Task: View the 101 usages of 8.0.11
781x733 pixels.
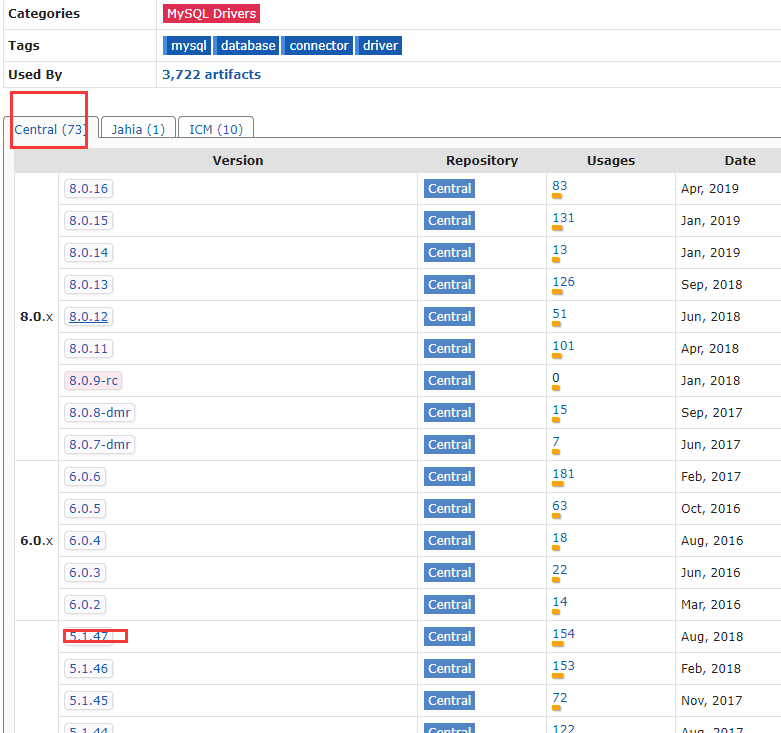Action: 563,346
